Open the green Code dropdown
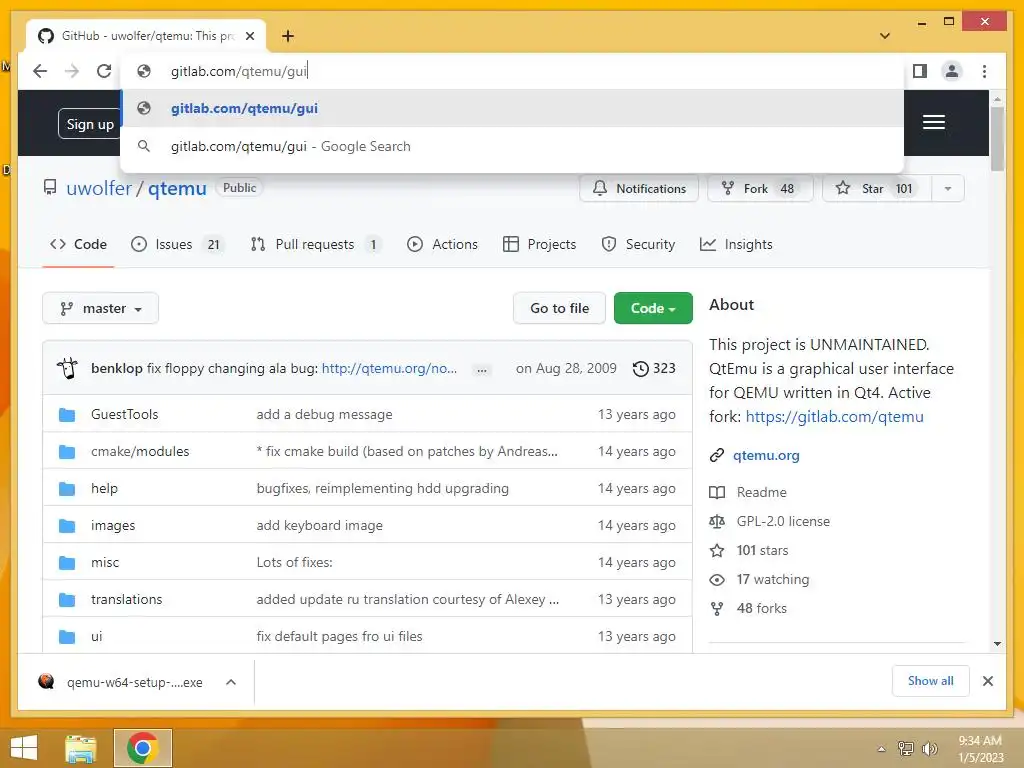 pyautogui.click(x=653, y=308)
